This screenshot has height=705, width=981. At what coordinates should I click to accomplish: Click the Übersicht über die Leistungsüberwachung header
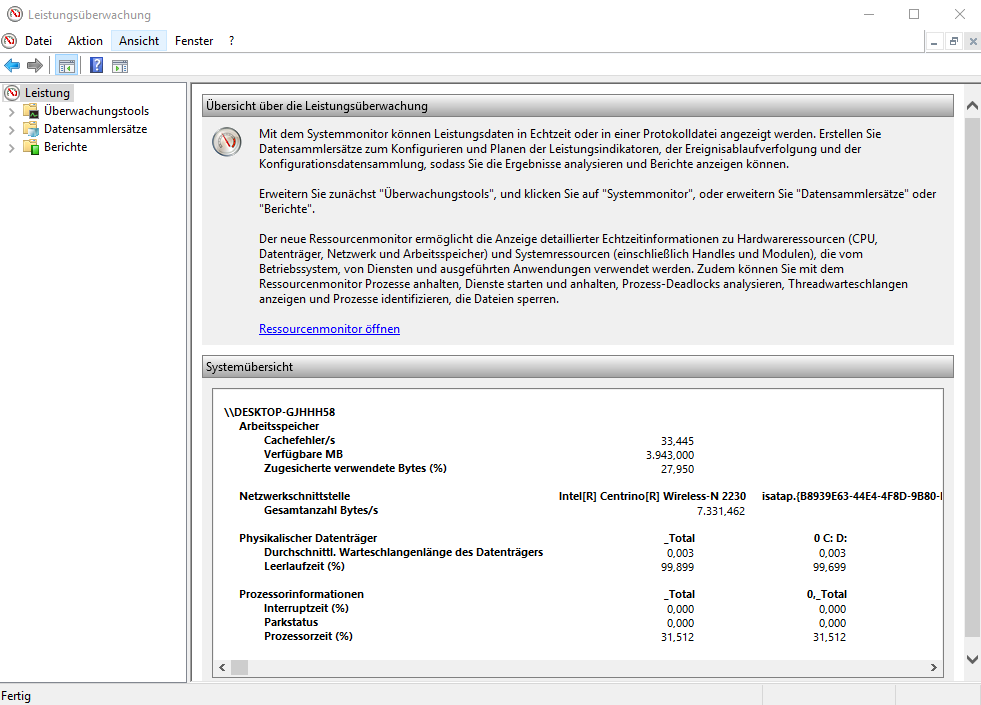(x=577, y=106)
